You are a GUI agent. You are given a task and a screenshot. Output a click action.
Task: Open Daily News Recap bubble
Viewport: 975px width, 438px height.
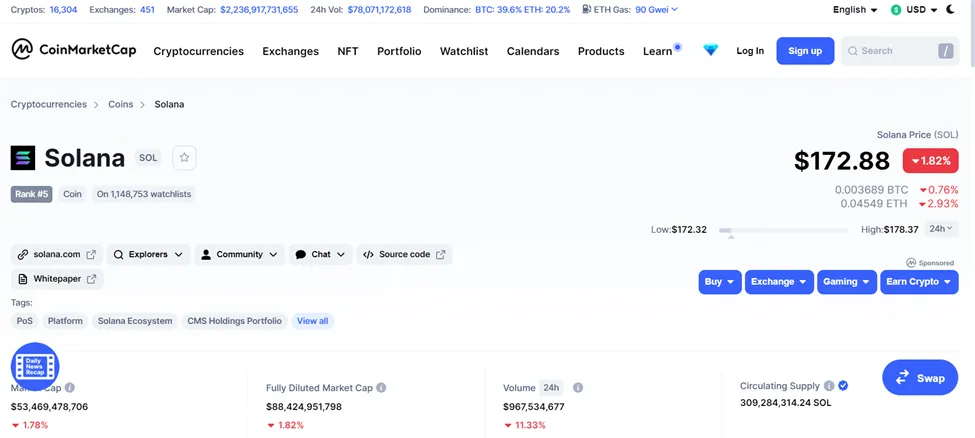pos(35,366)
